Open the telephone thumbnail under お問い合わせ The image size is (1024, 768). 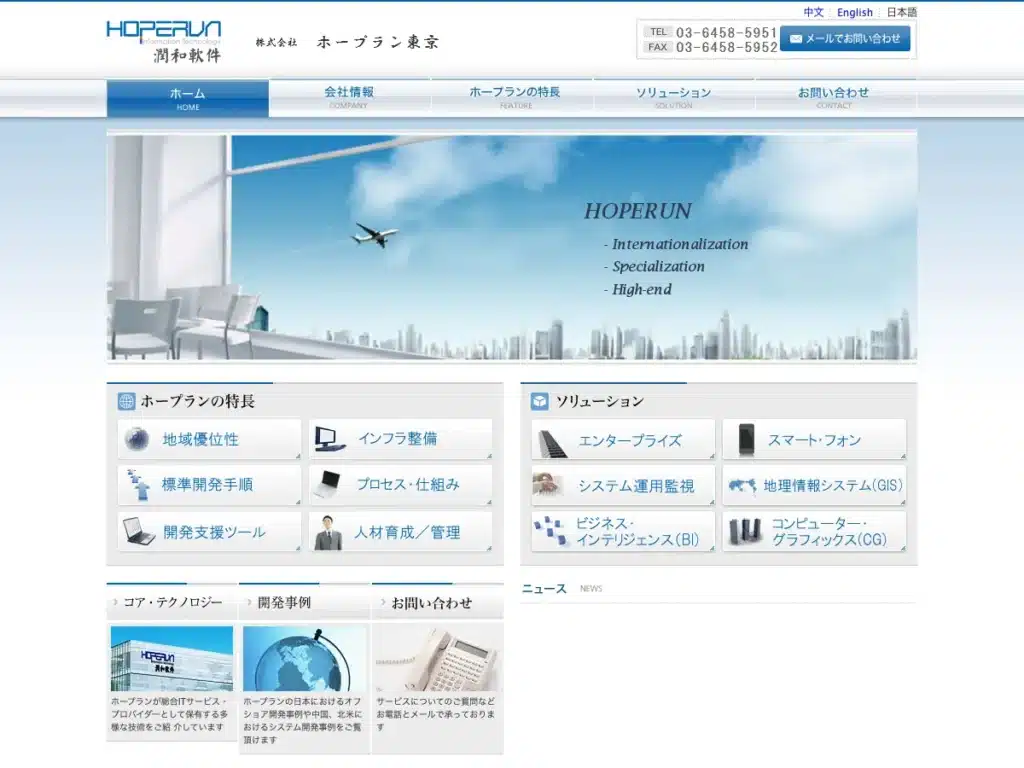[437, 658]
